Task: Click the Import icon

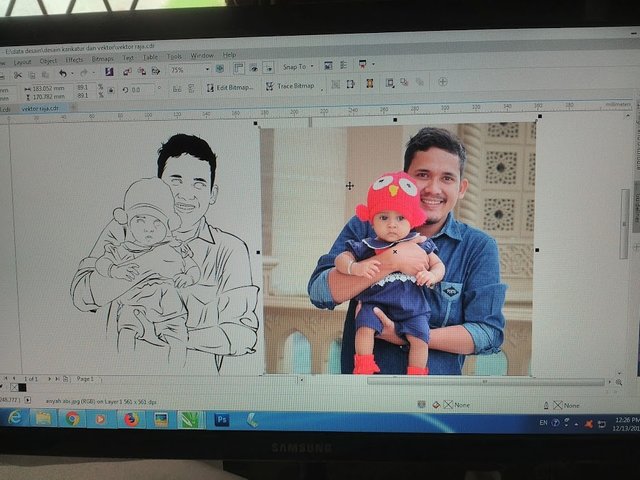Action: [127, 71]
